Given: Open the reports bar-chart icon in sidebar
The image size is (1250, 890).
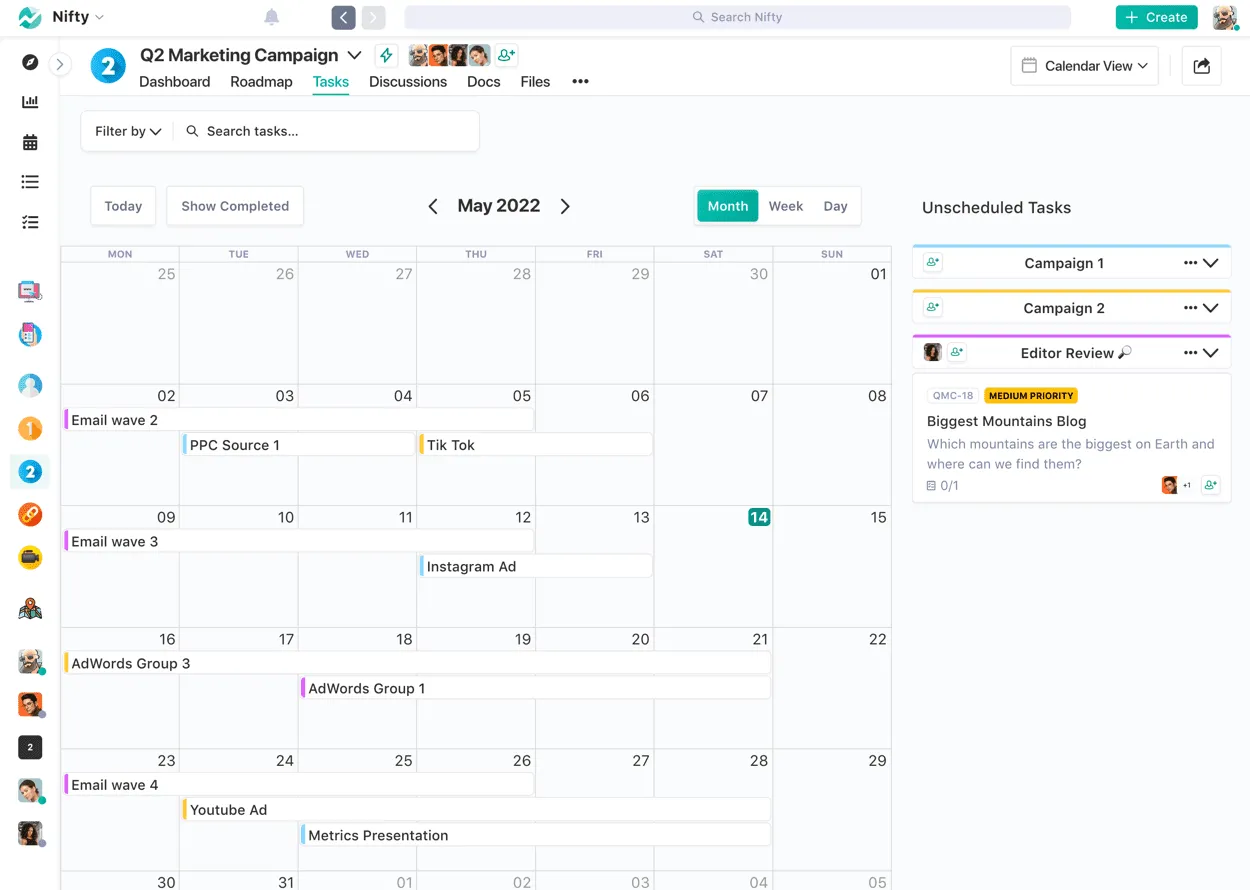Looking at the screenshot, I should (x=29, y=101).
